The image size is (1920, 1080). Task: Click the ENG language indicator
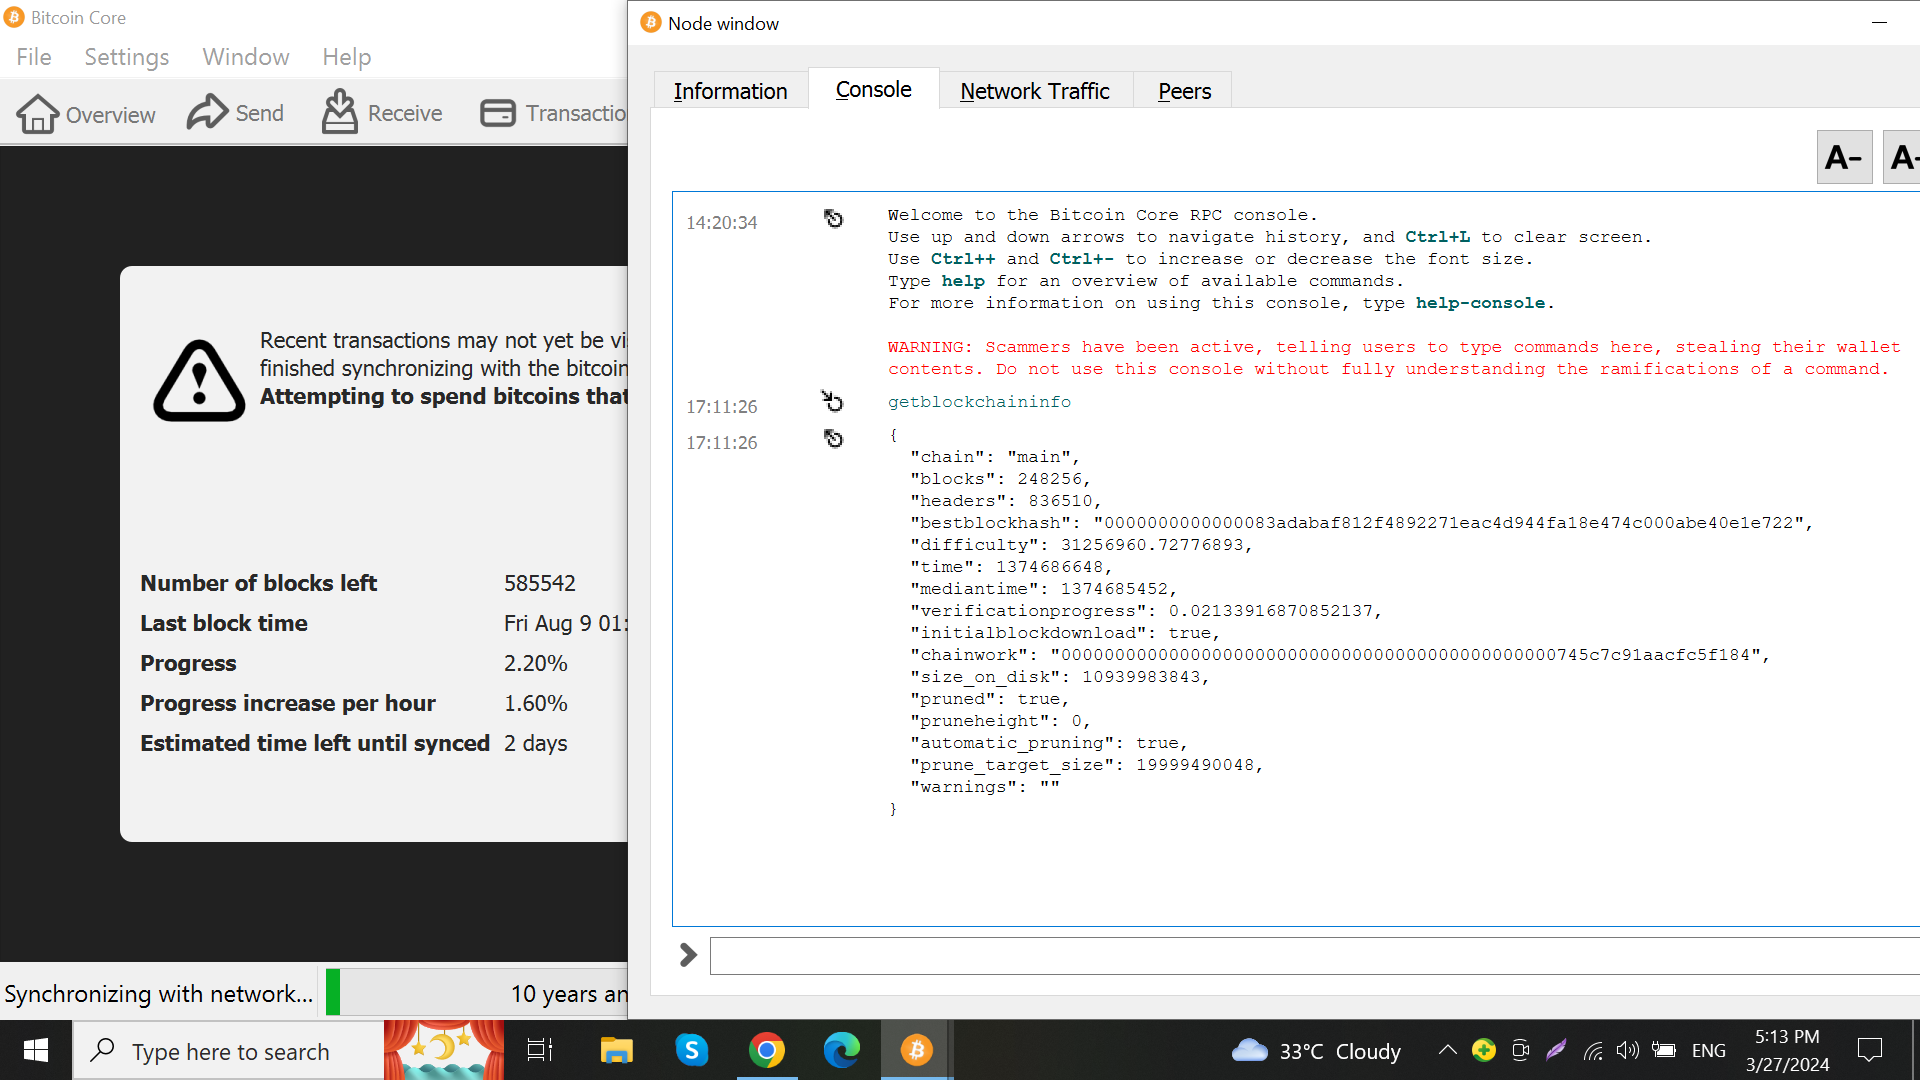coord(1709,1051)
